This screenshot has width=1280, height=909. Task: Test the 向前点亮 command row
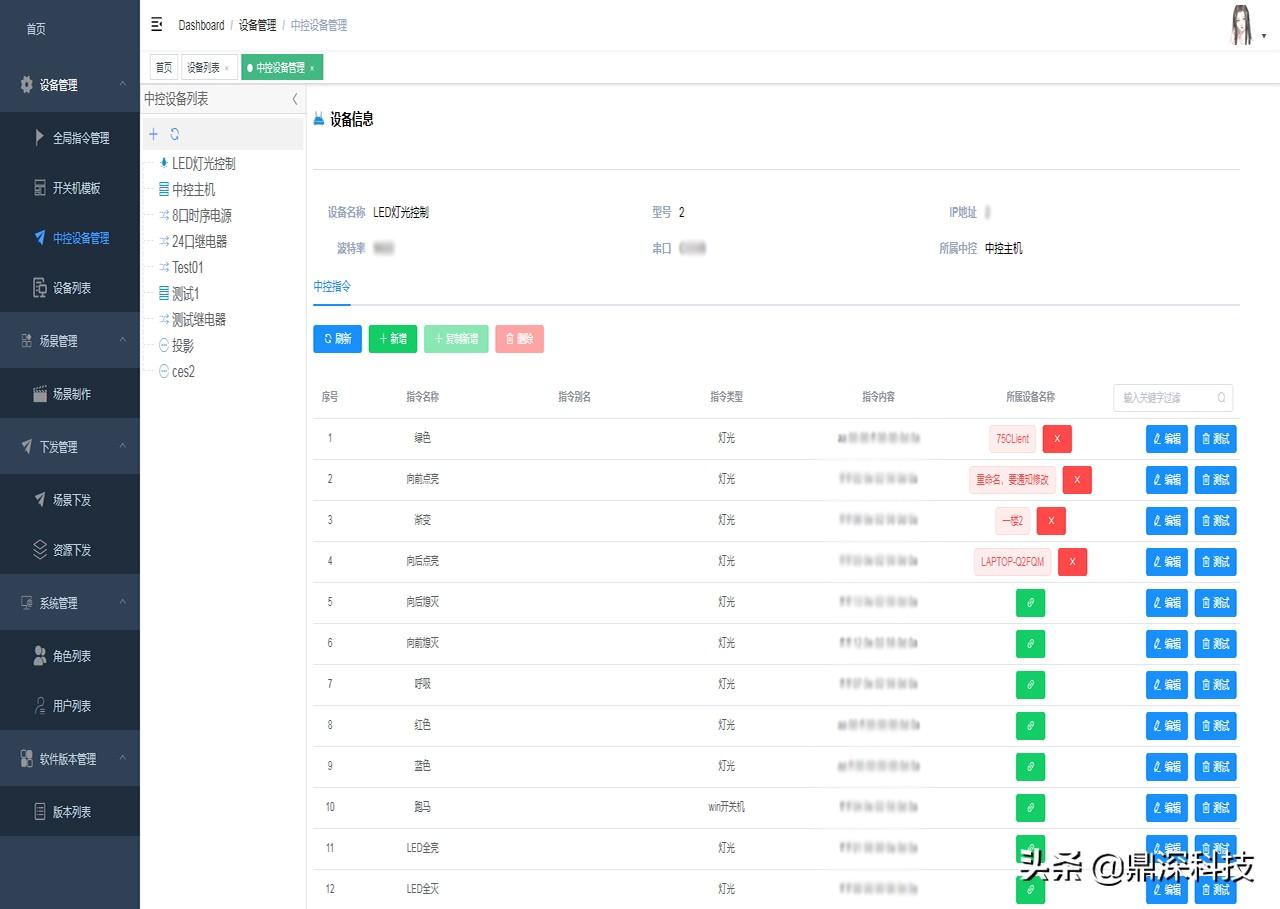(1216, 480)
